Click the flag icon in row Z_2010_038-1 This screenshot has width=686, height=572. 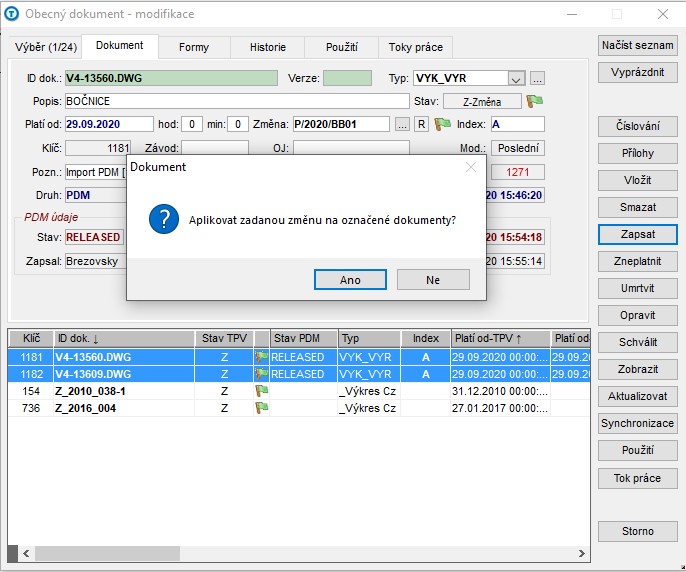(262, 391)
